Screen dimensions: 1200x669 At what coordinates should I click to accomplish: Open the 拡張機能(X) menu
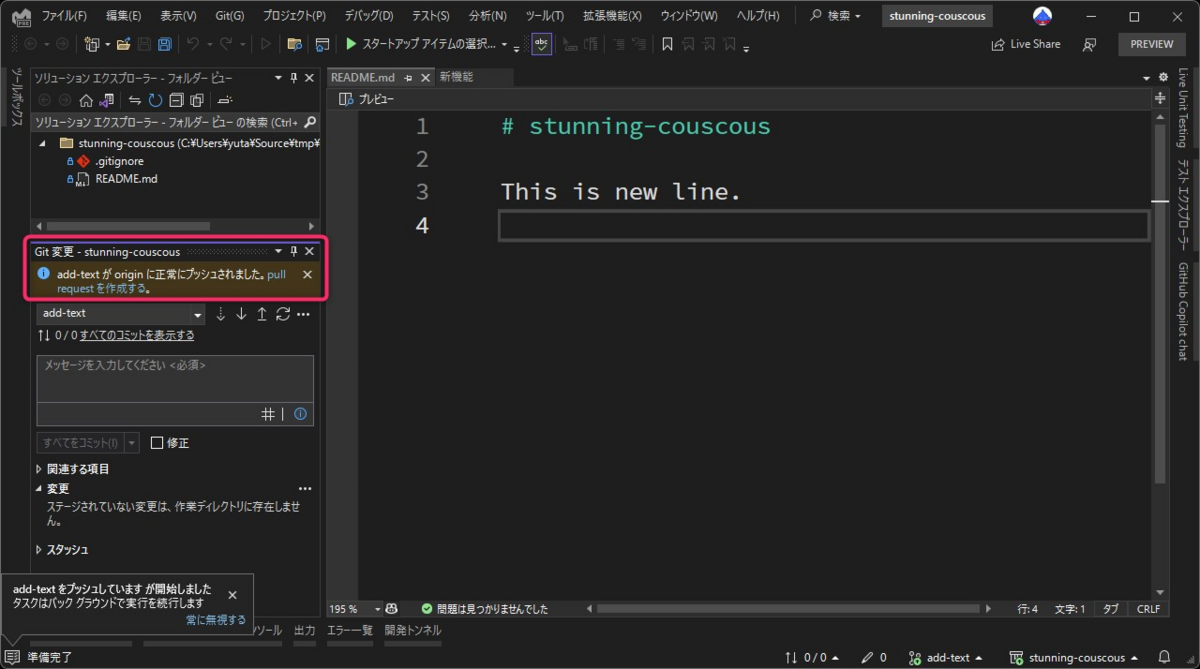(x=612, y=16)
